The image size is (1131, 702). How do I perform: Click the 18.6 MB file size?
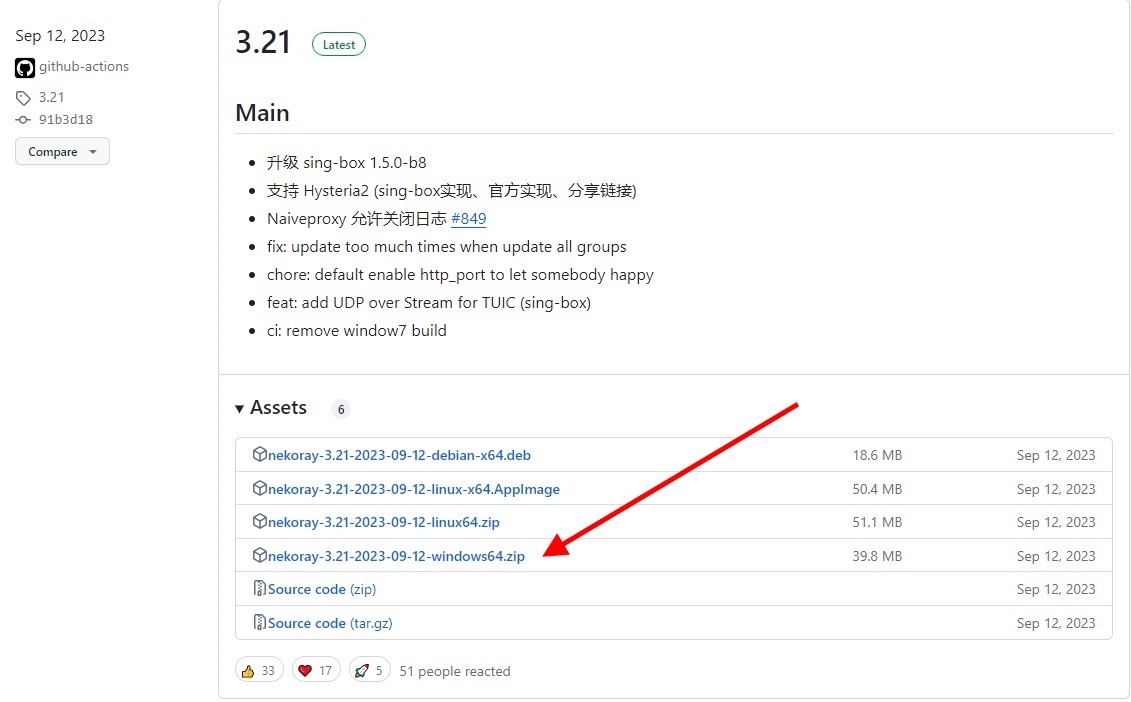tap(877, 455)
